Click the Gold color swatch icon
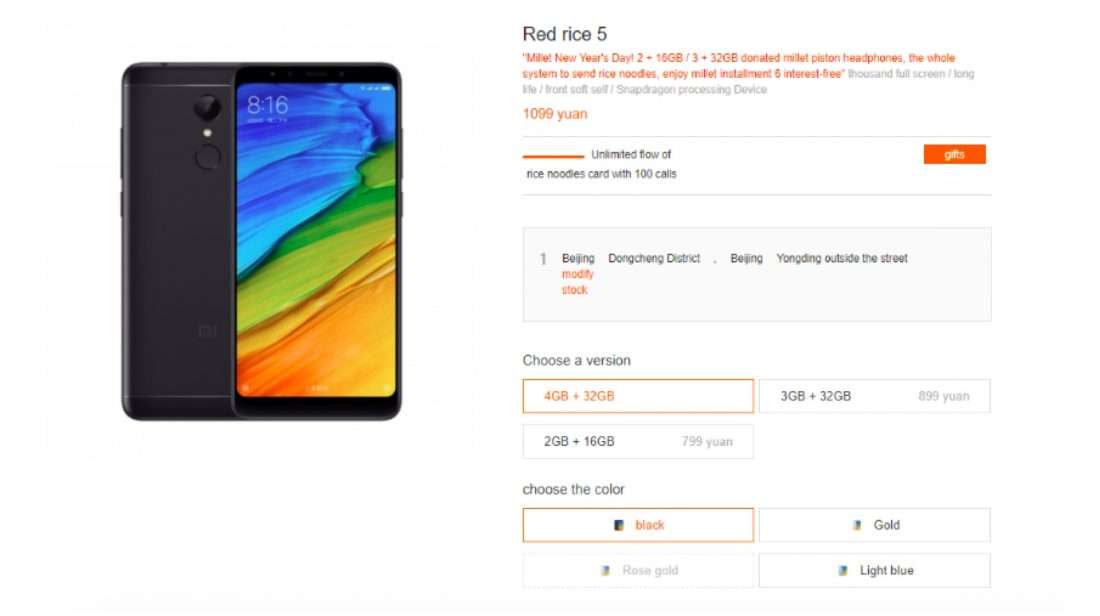Image resolution: width=1100 pixels, height=616 pixels. tap(857, 525)
